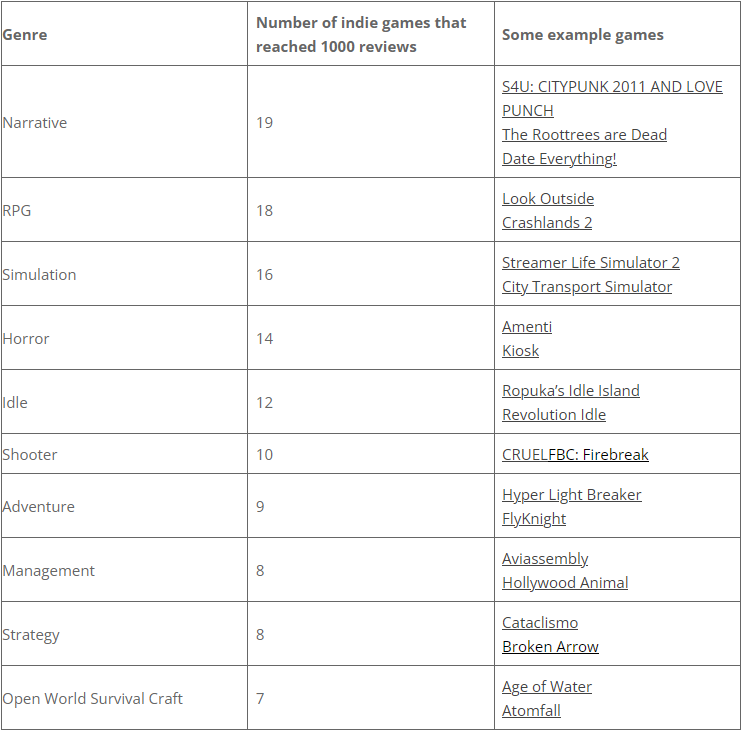Follow the Revolution Idle link
Screen dimensions: 742x731
[x=554, y=415]
